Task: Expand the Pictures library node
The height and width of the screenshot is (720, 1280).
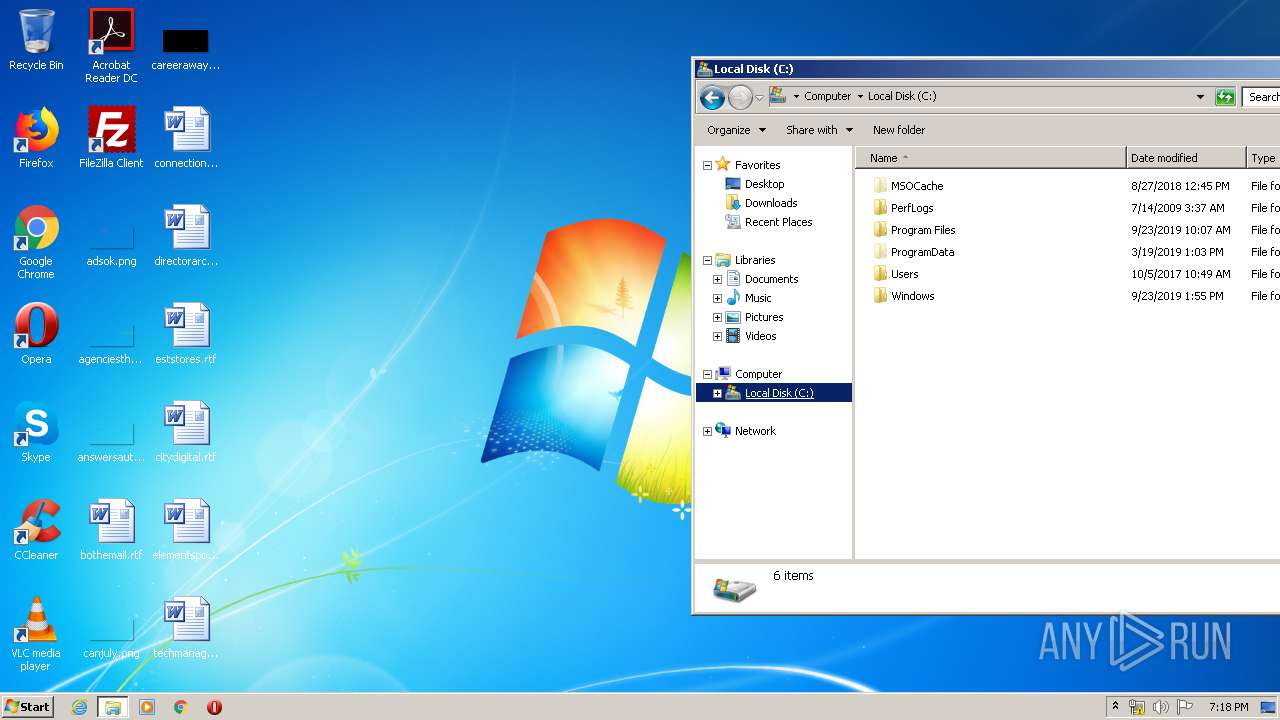Action: [717, 317]
